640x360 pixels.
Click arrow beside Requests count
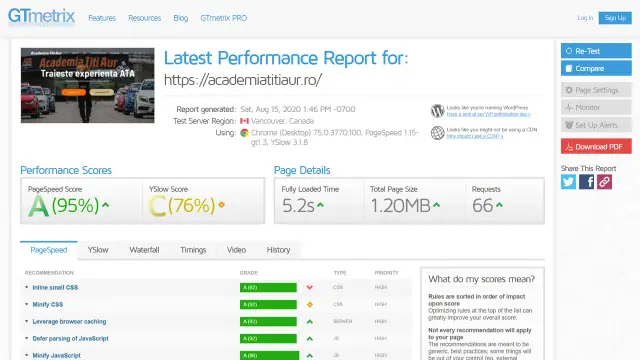click(x=499, y=205)
